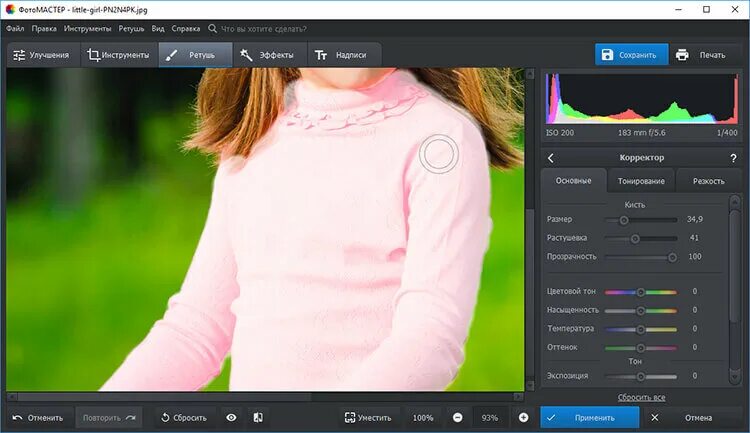Click the zoom in plus icon
The width and height of the screenshot is (750, 433).
tap(524, 418)
